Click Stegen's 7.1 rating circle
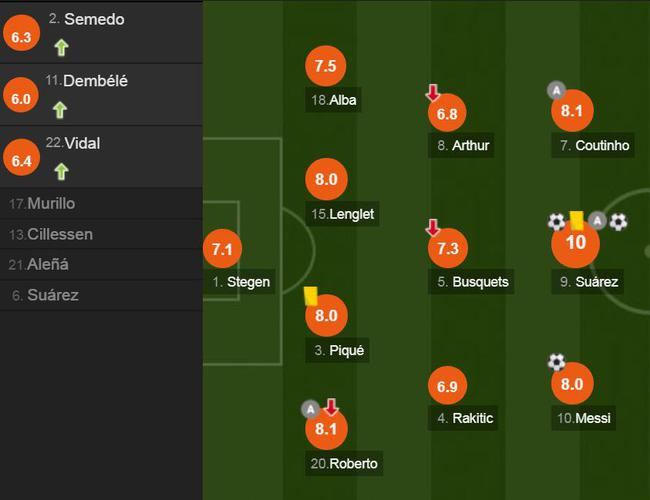The width and height of the screenshot is (650, 500). coord(222,248)
